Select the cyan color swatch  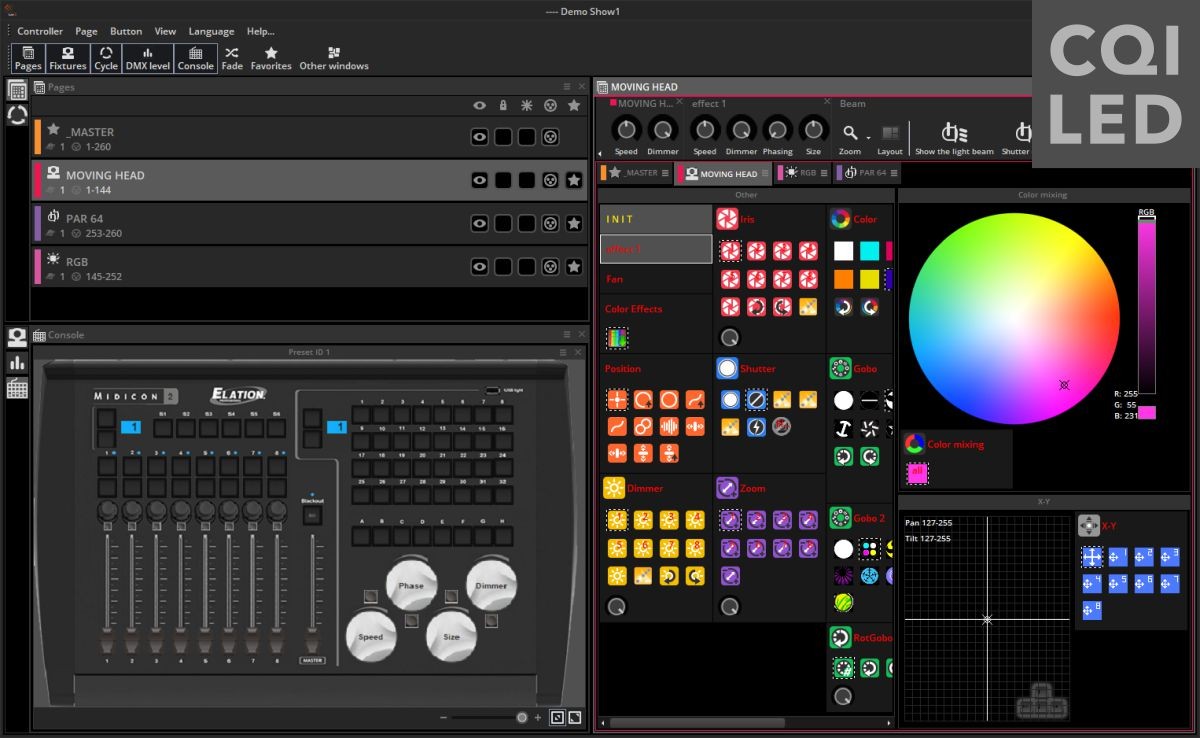point(869,251)
